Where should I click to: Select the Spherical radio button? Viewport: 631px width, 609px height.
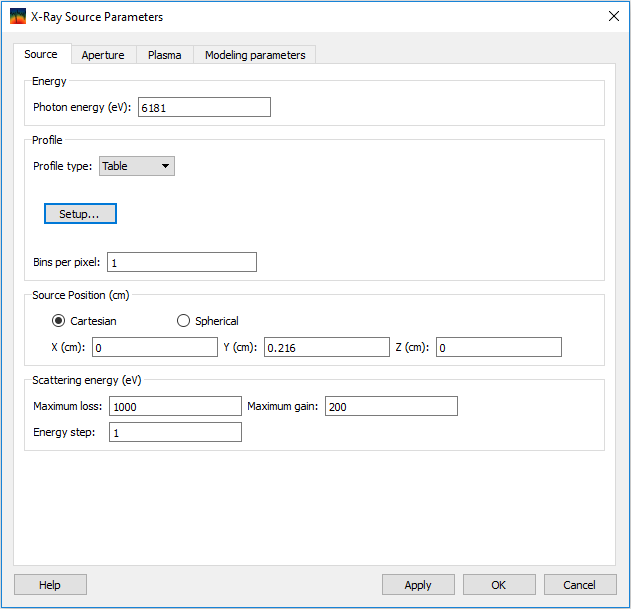pos(183,321)
